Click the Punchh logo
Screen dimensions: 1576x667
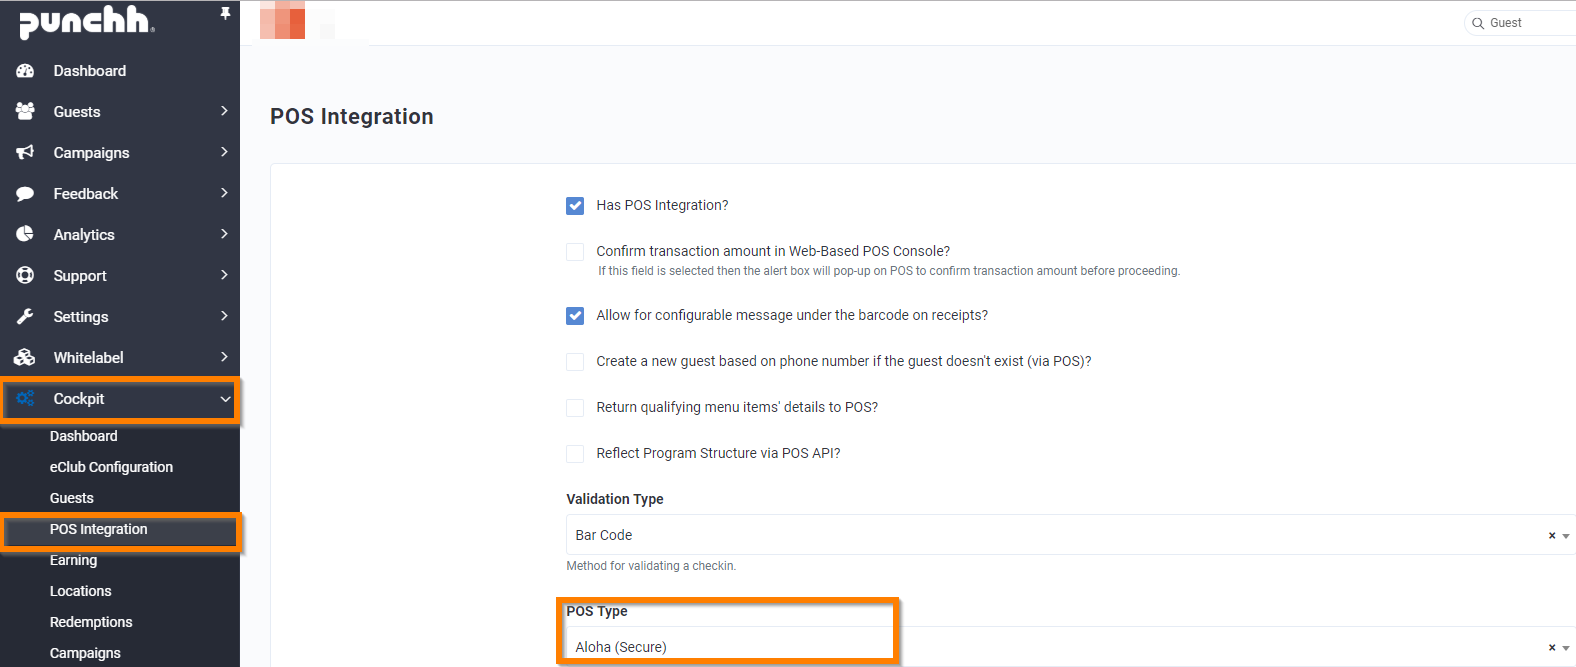click(86, 22)
